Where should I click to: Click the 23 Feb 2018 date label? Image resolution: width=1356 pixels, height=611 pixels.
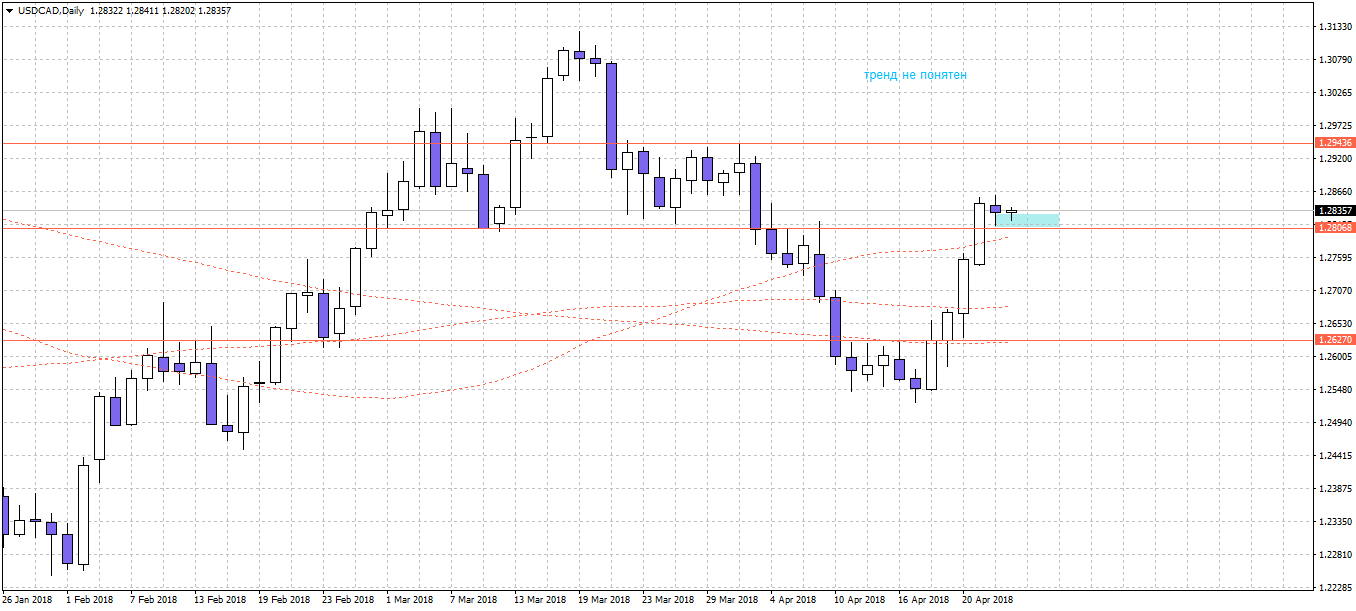[x=348, y=600]
